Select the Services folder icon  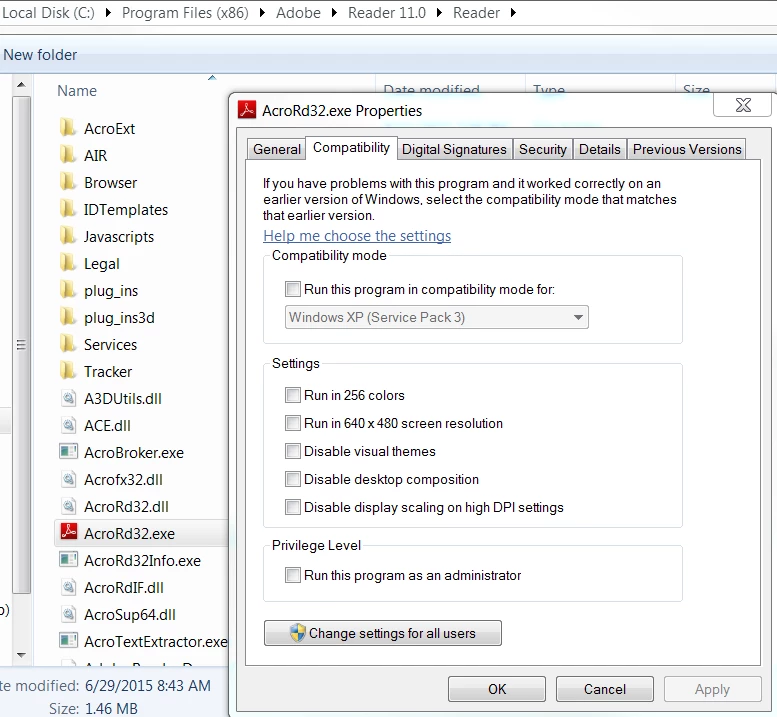68,344
